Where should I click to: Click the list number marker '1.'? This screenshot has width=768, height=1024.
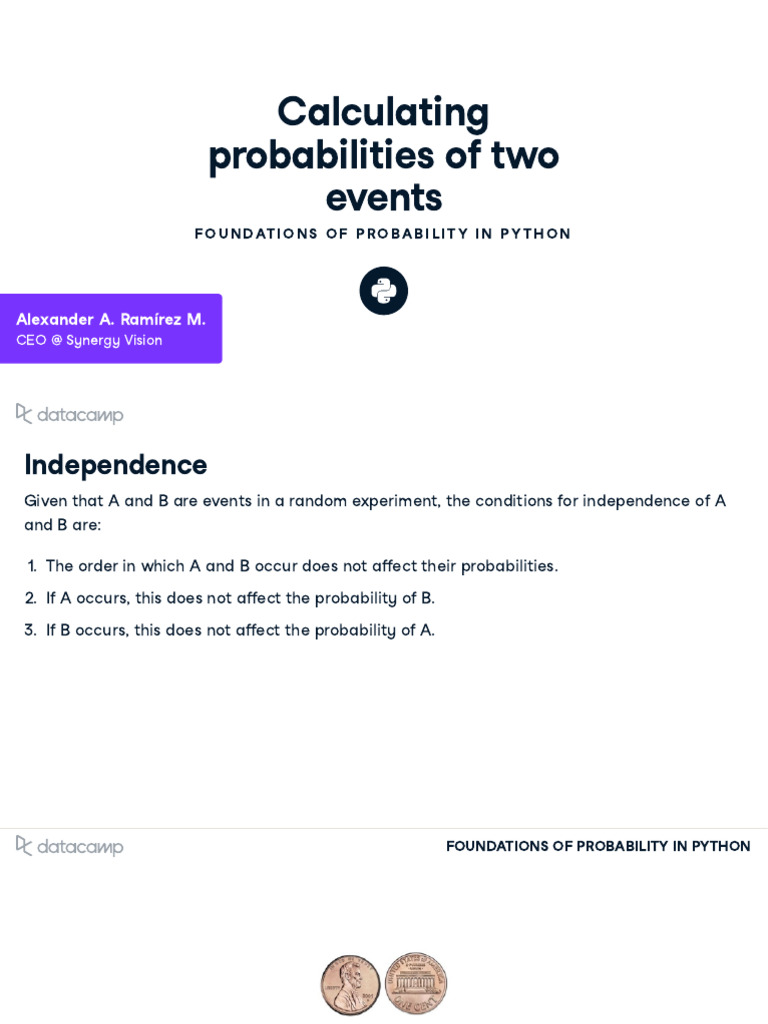pyautogui.click(x=32, y=566)
